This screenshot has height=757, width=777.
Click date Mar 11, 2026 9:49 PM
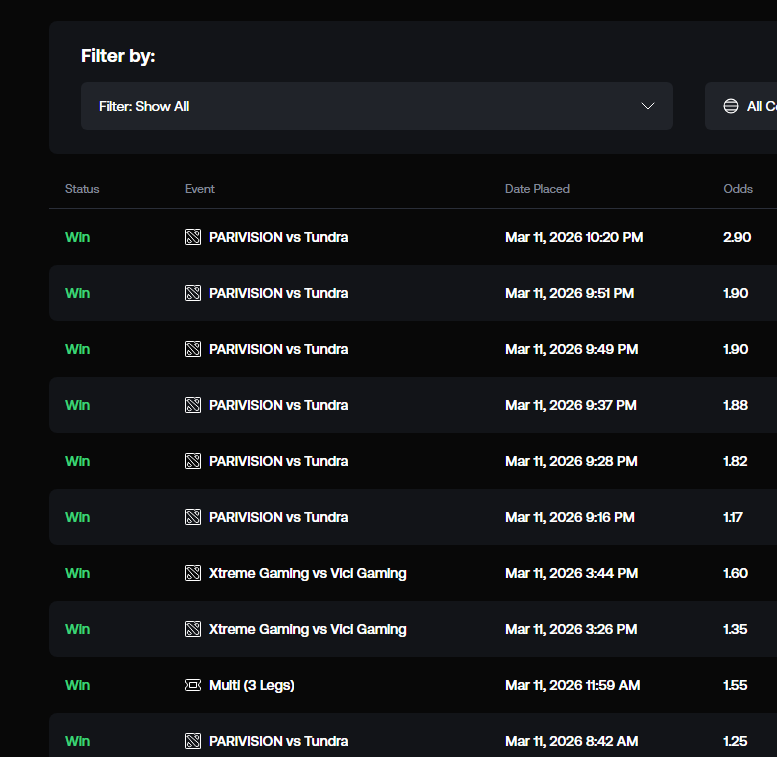tap(571, 349)
